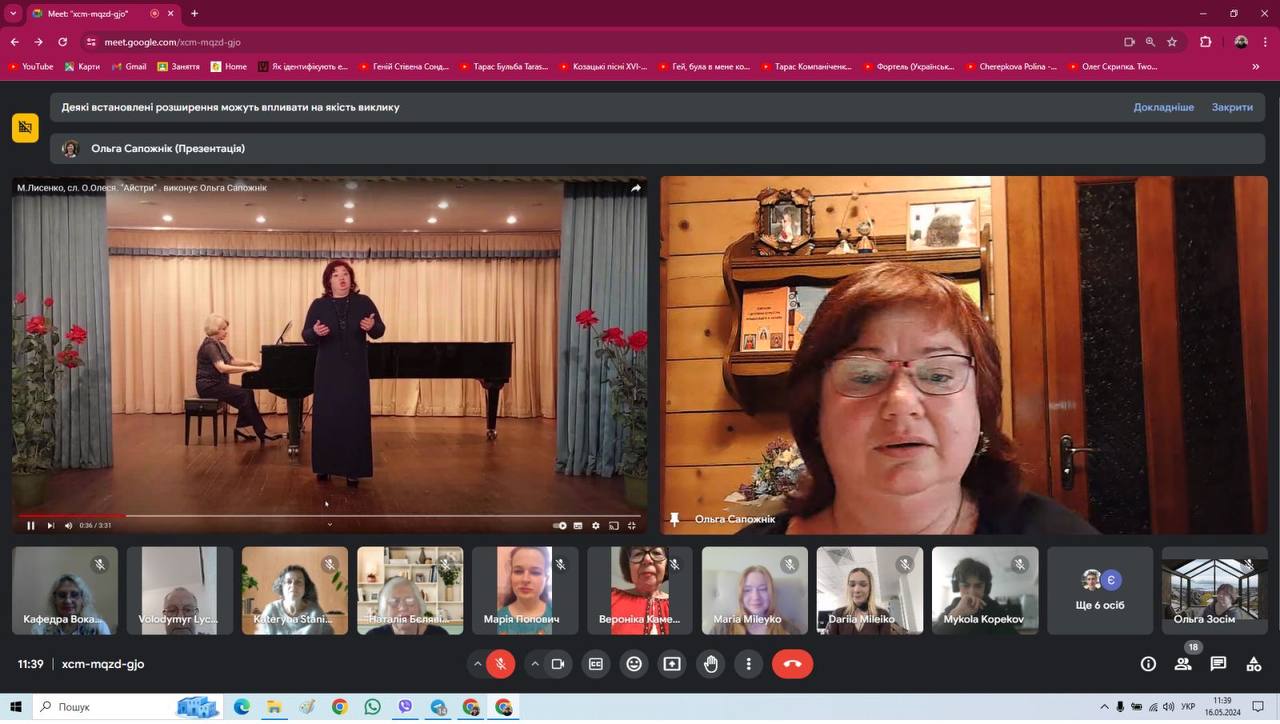This screenshot has height=724, width=1280.
Task: Toggle YouTube autoplay switch
Action: point(560,525)
